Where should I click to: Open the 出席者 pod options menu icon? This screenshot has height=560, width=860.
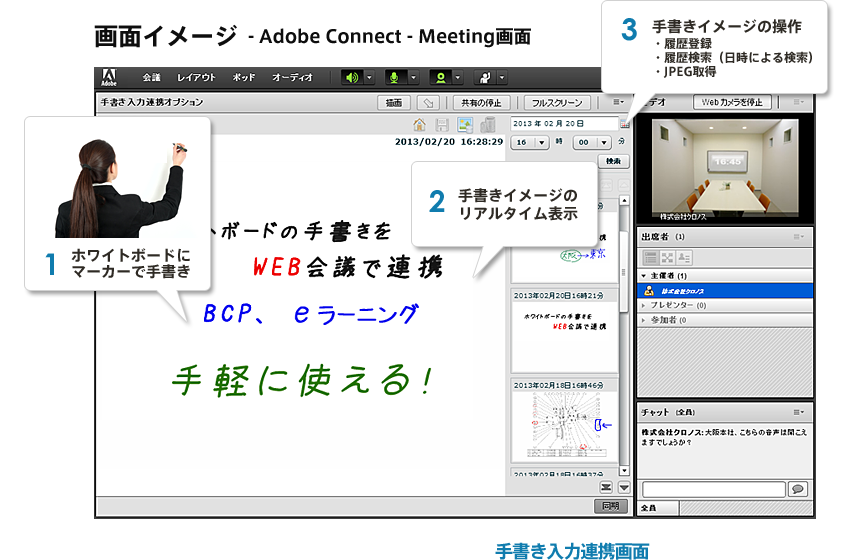point(799,237)
